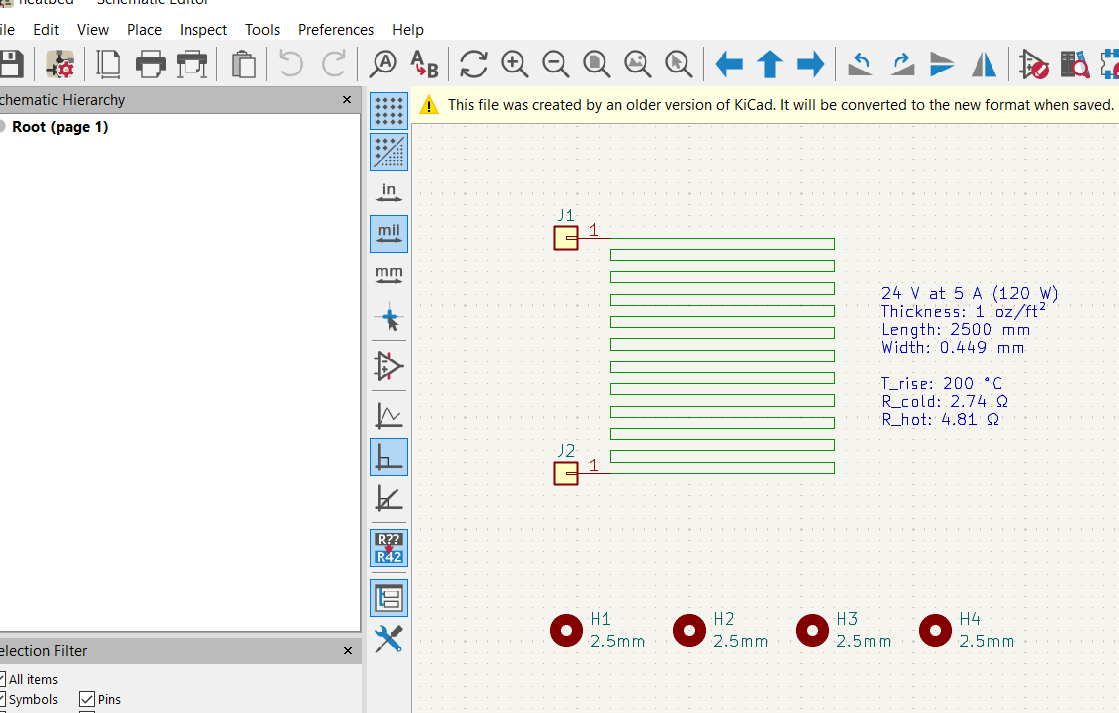Screen dimensions: 1119x713
Task: Toggle grid display in left toolbar
Action: pyautogui.click(x=389, y=110)
